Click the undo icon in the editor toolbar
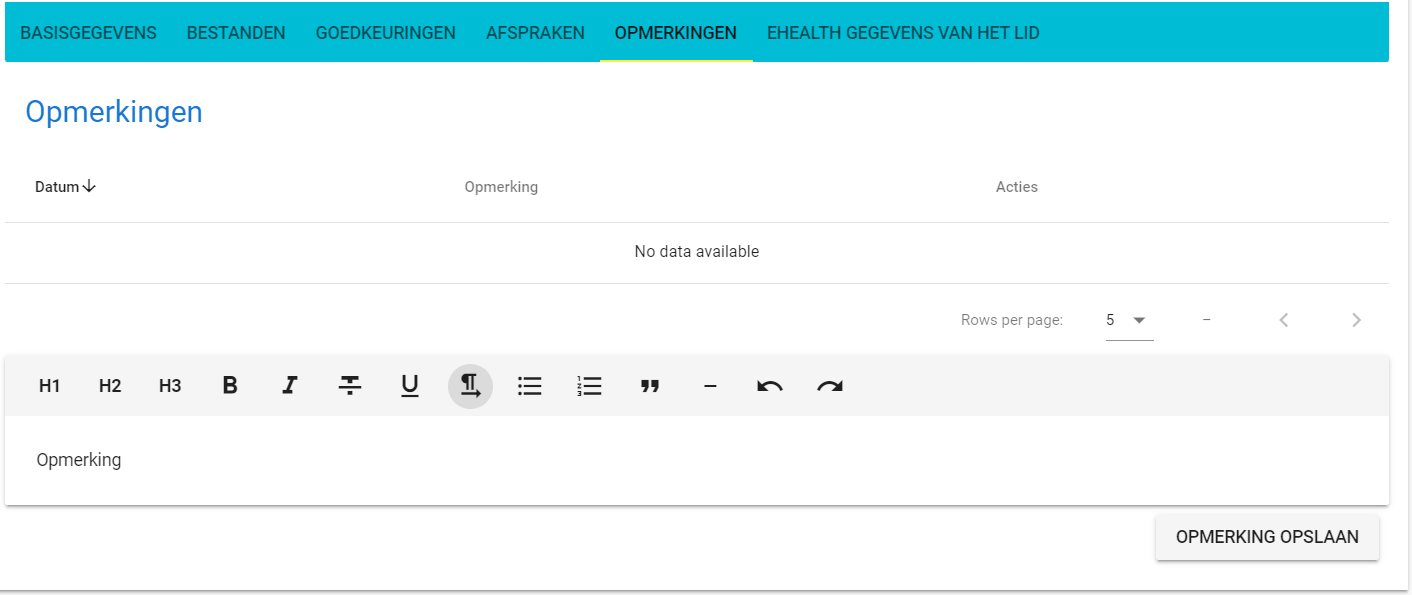The image size is (1412, 595). 770,386
